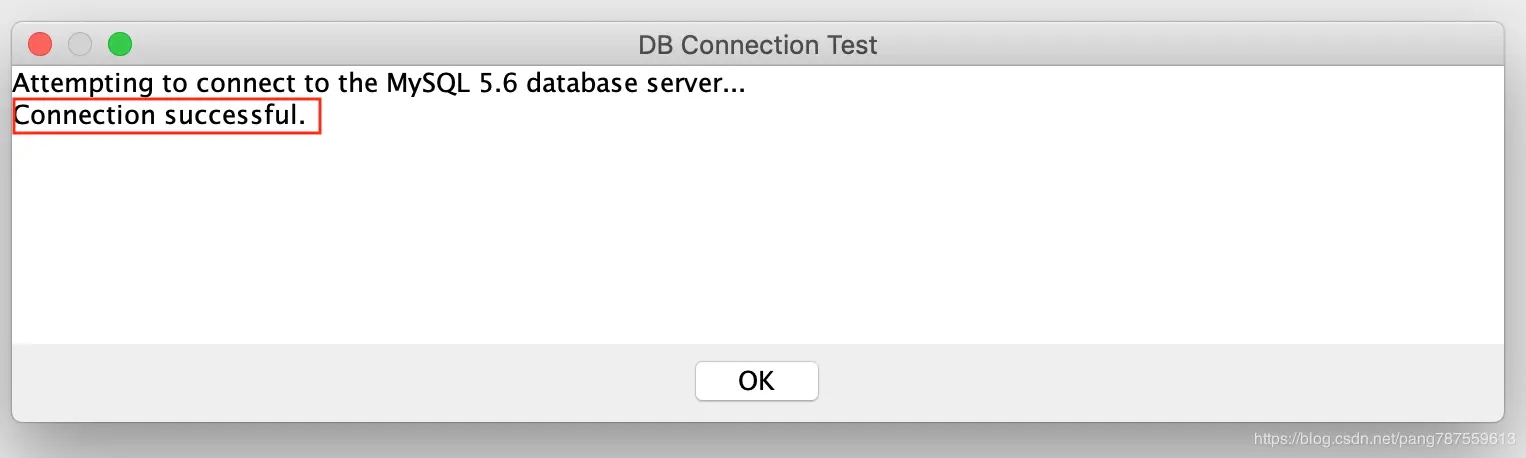Screen dimensions: 1526x458
Task: Click the word "Attempting" in the log
Action: click(84, 83)
